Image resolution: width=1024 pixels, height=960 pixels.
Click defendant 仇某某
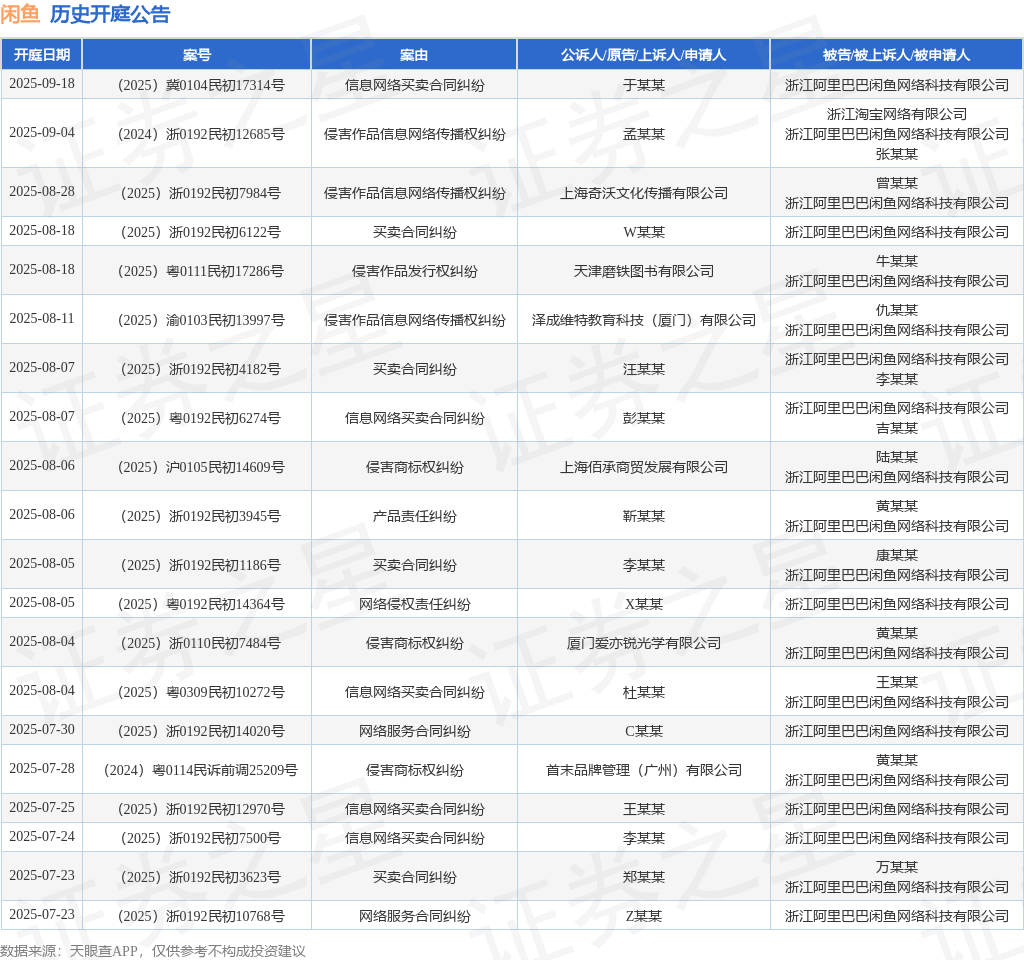point(897,310)
